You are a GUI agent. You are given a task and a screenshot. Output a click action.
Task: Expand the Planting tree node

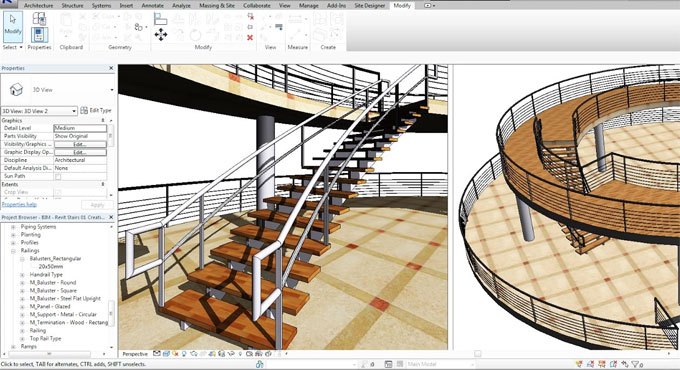point(13,235)
